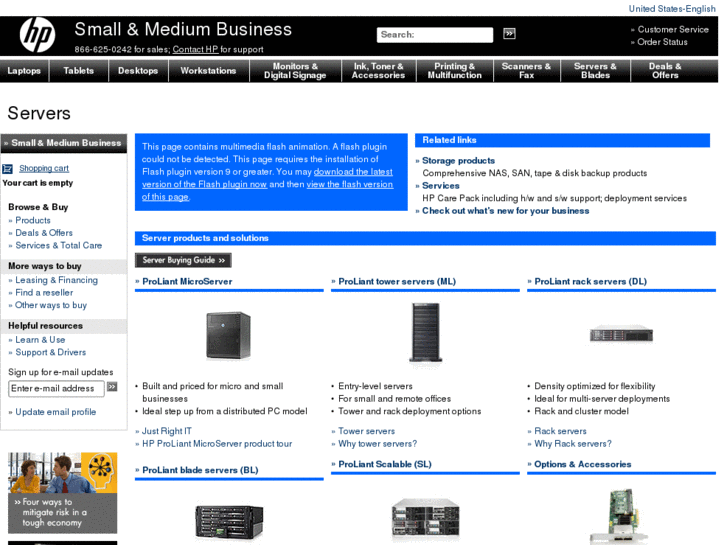The width and height of the screenshot is (727, 545).
Task: Open ProLiant tower servers (ML) heading
Action: pyautogui.click(x=397, y=282)
